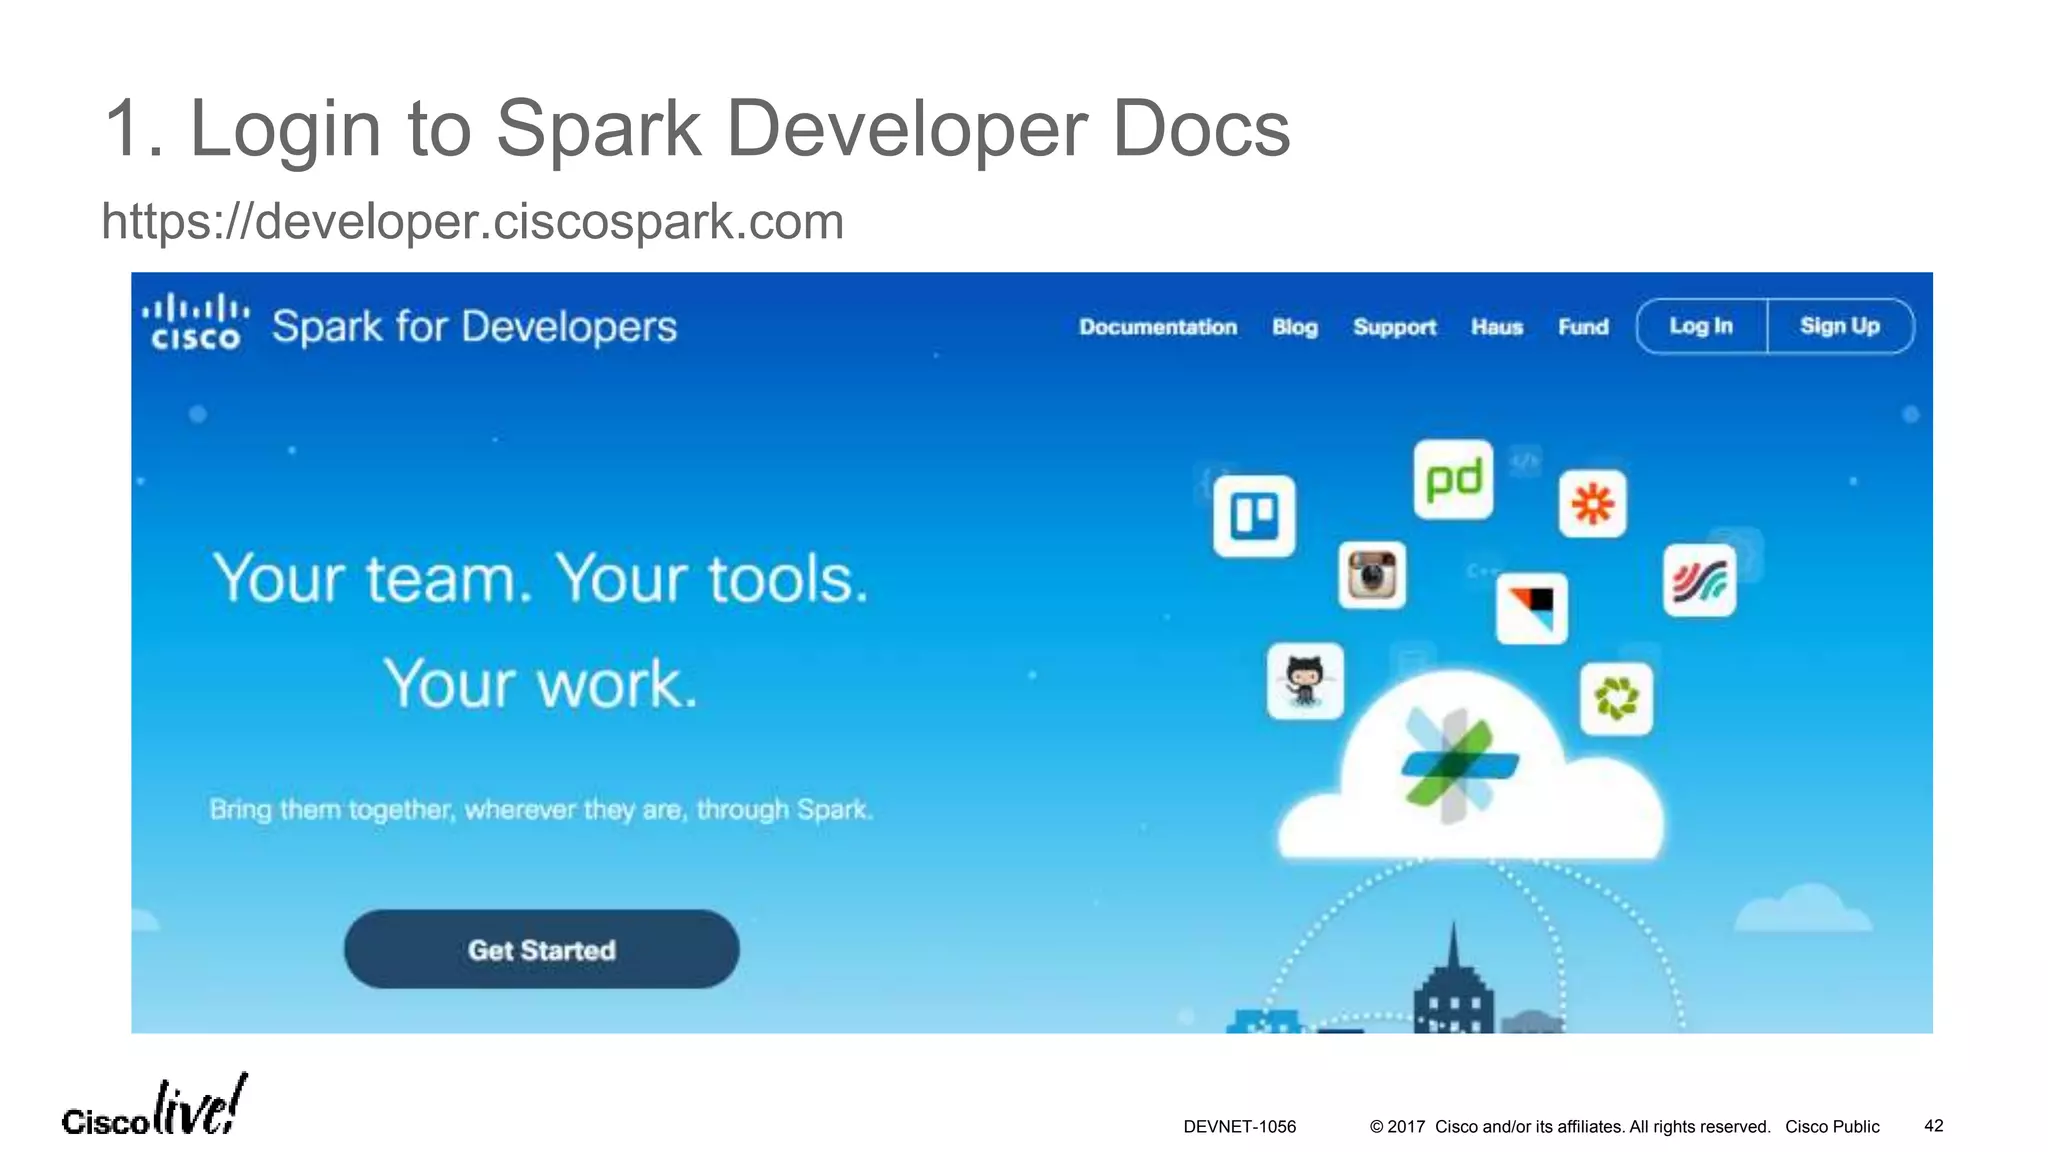Open the Haus navigation link
This screenshot has width=2048, height=1152.
(1496, 327)
